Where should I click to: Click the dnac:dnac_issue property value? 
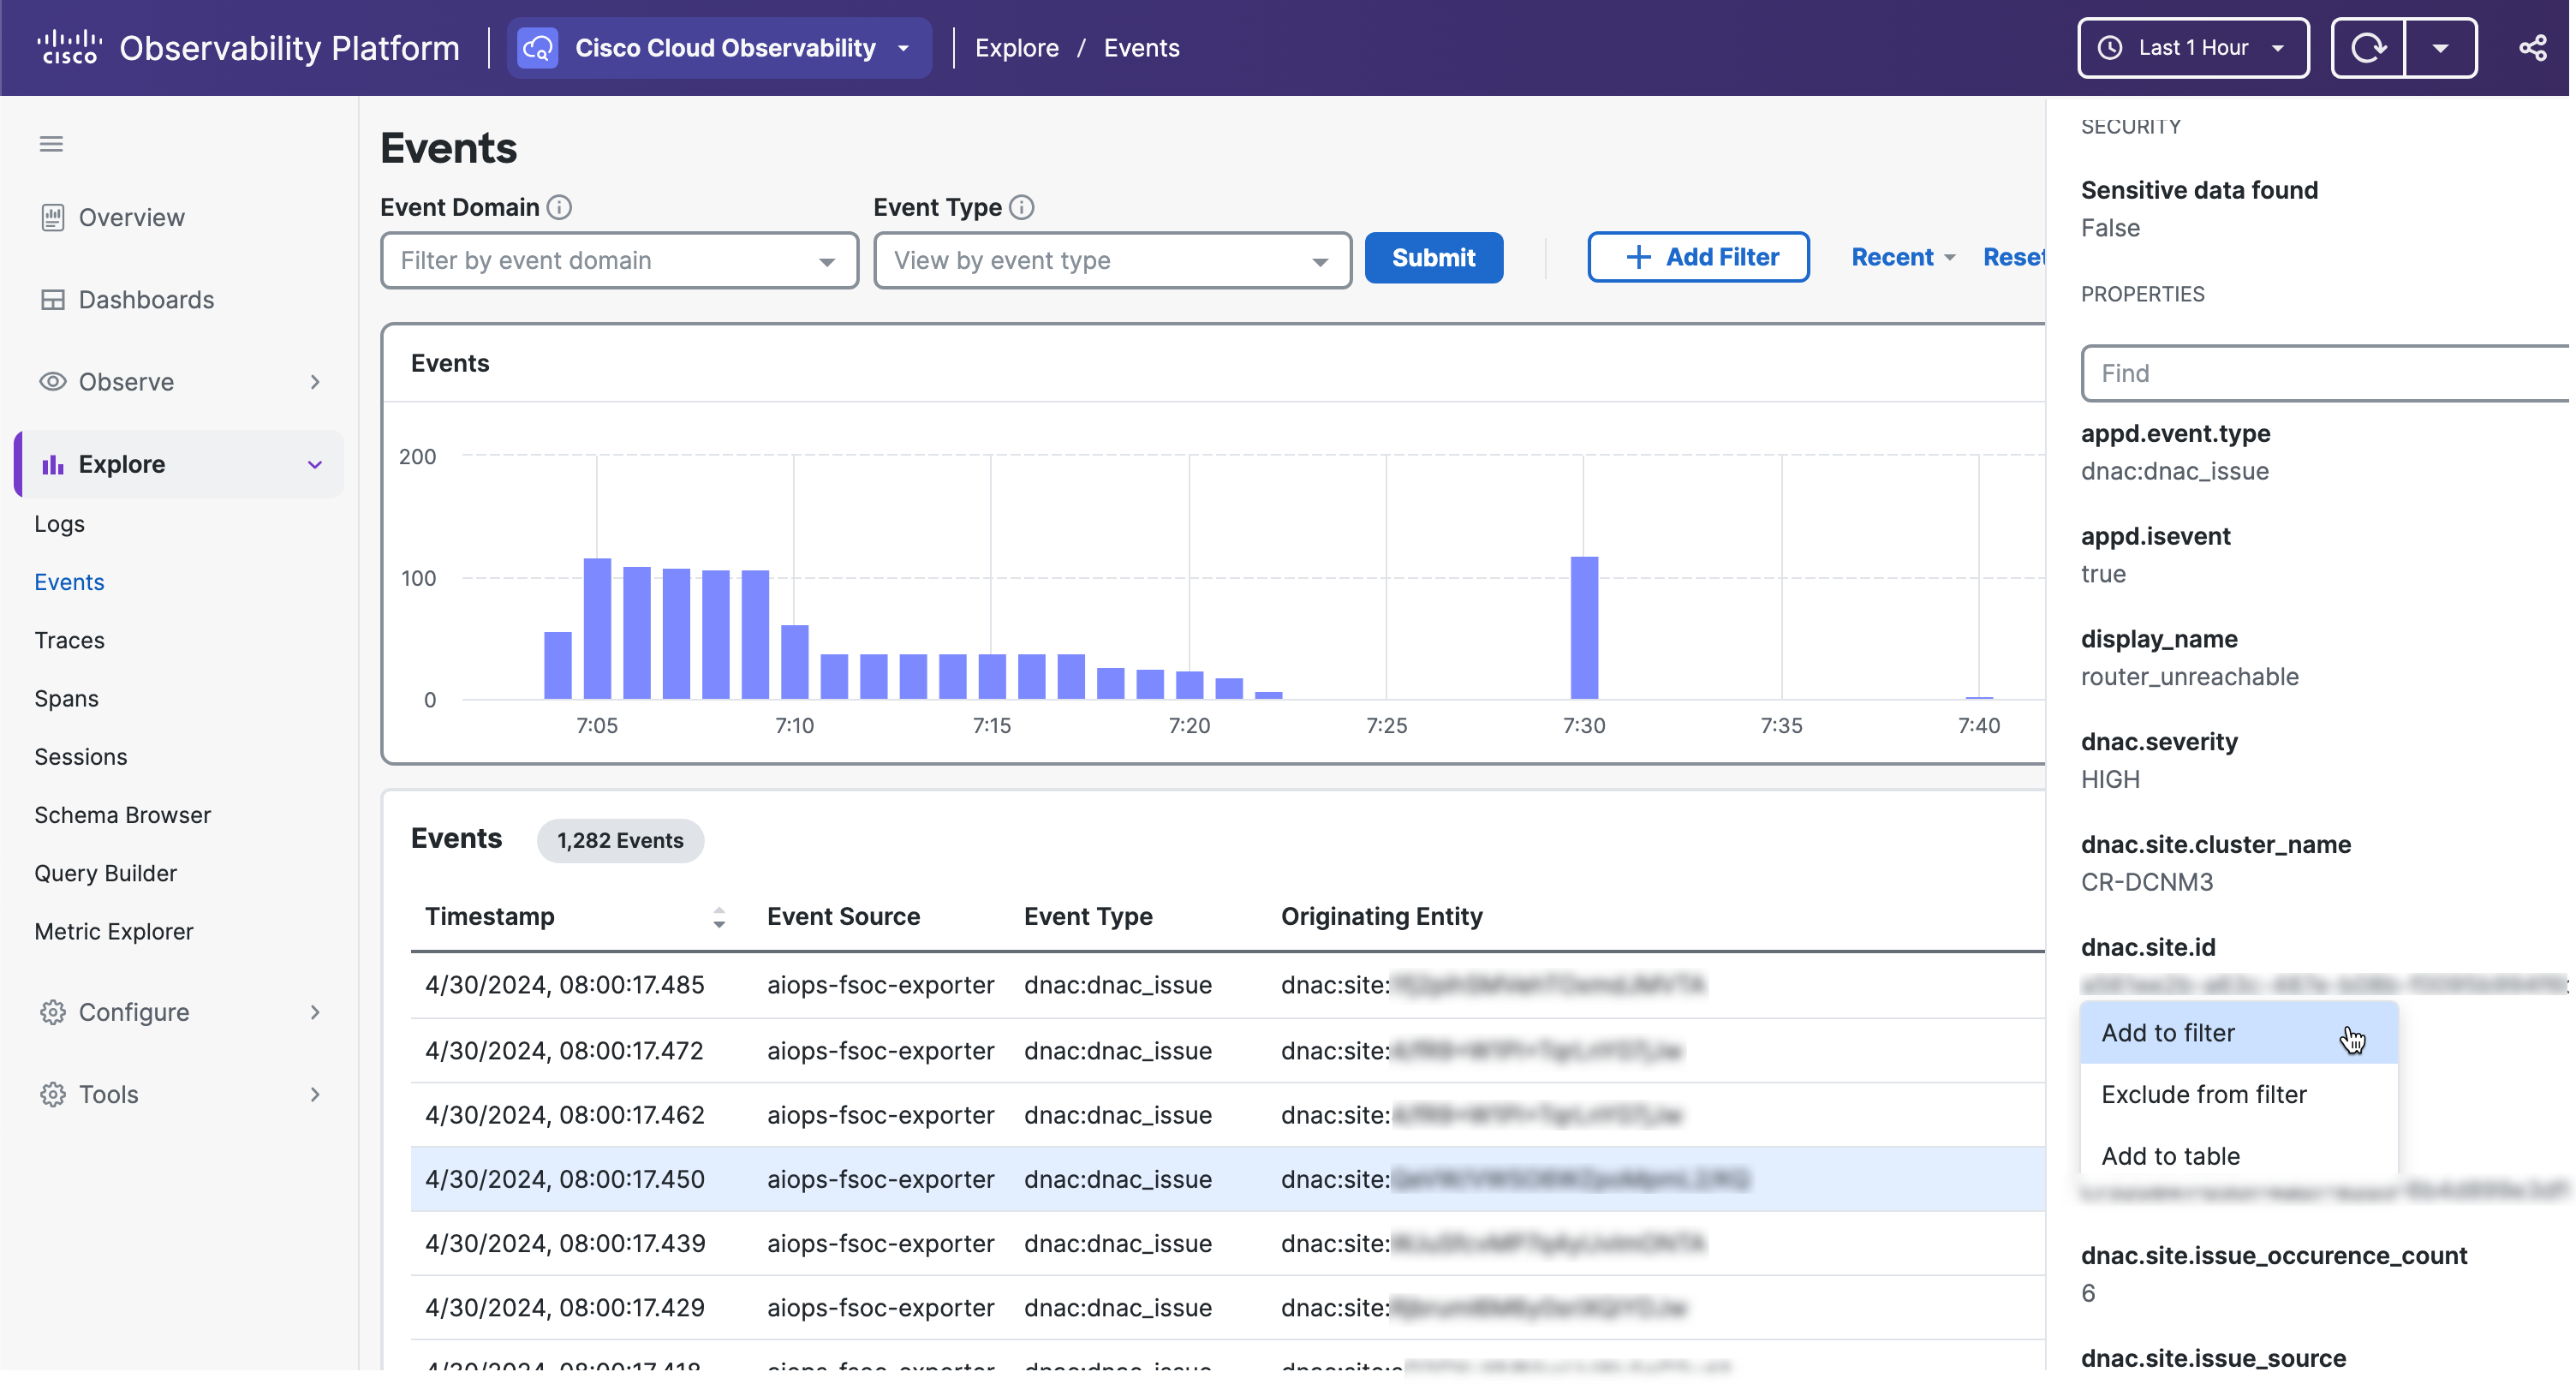[x=2174, y=471]
